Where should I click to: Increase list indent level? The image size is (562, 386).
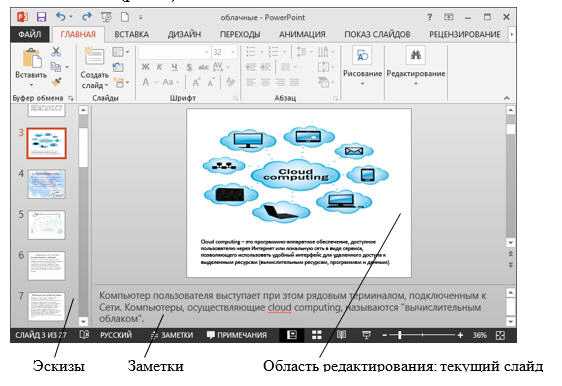[x=266, y=67]
